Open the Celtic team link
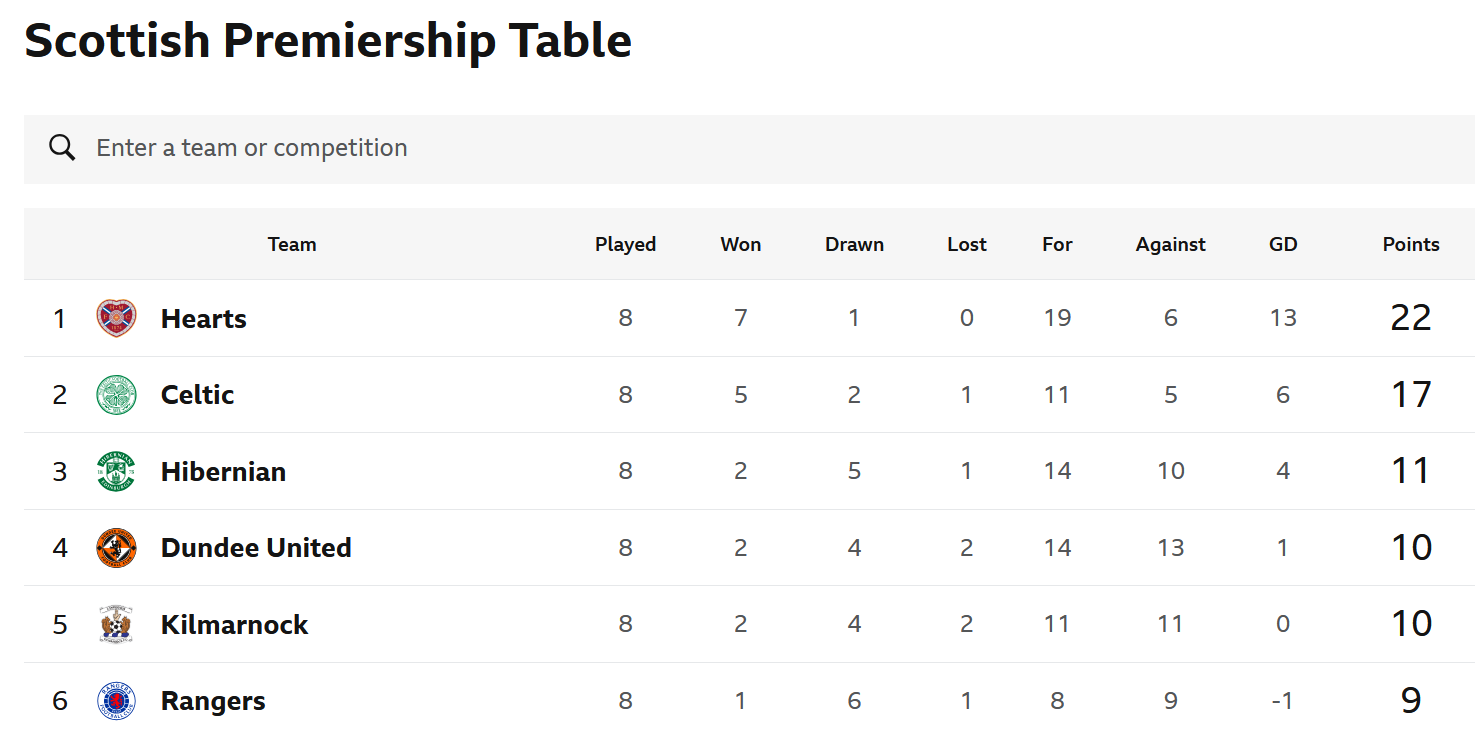This screenshot has height=735, width=1475. click(x=198, y=395)
